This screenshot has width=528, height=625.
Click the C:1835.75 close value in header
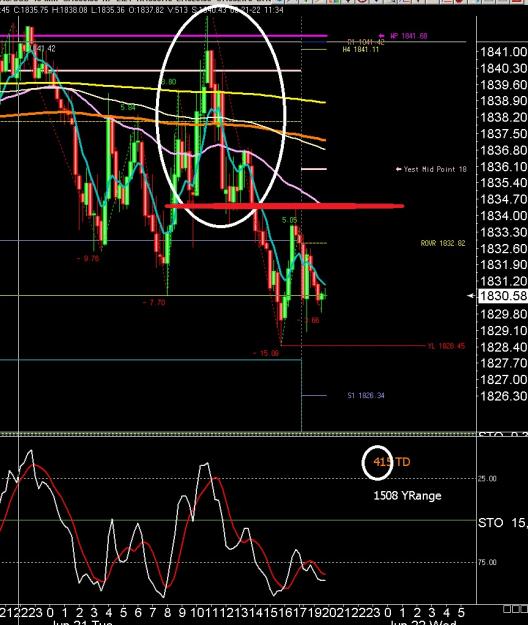point(31,10)
